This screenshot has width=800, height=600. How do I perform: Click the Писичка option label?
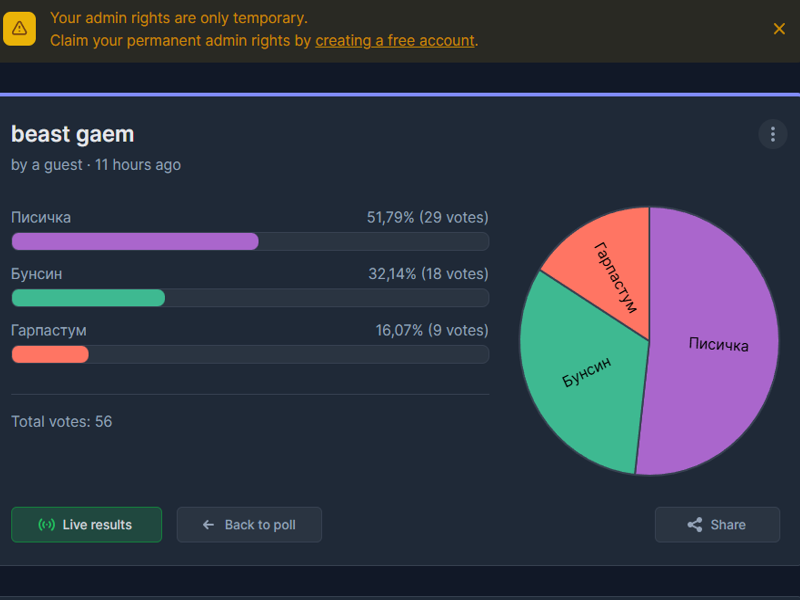(x=41, y=217)
